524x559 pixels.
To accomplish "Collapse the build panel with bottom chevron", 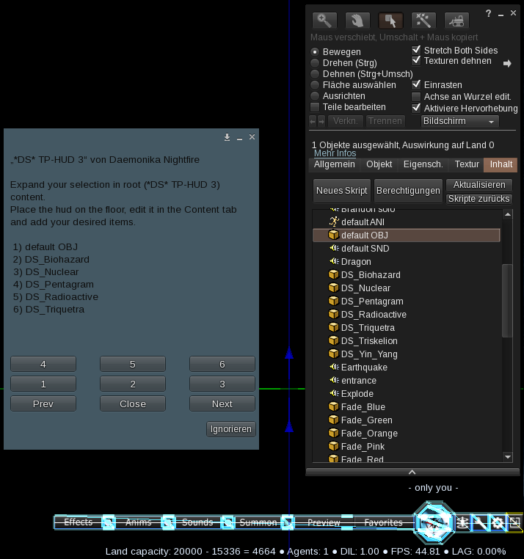I will coord(412,472).
